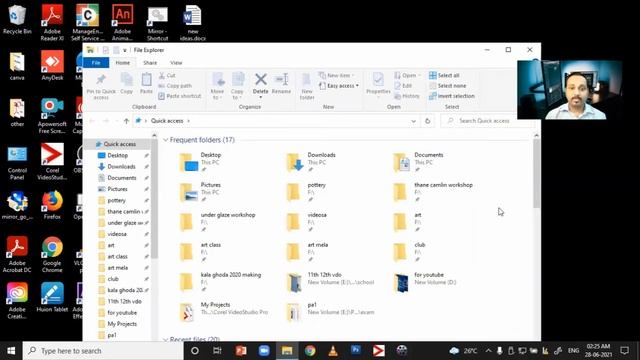Click the Delete ribbon icon
The image size is (640, 360).
(260, 84)
